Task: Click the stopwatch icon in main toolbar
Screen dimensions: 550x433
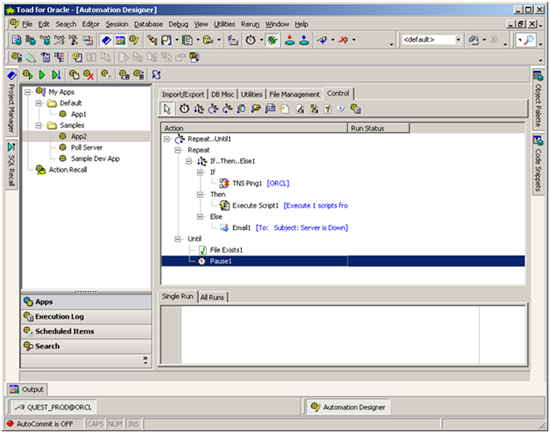Action: point(250,40)
